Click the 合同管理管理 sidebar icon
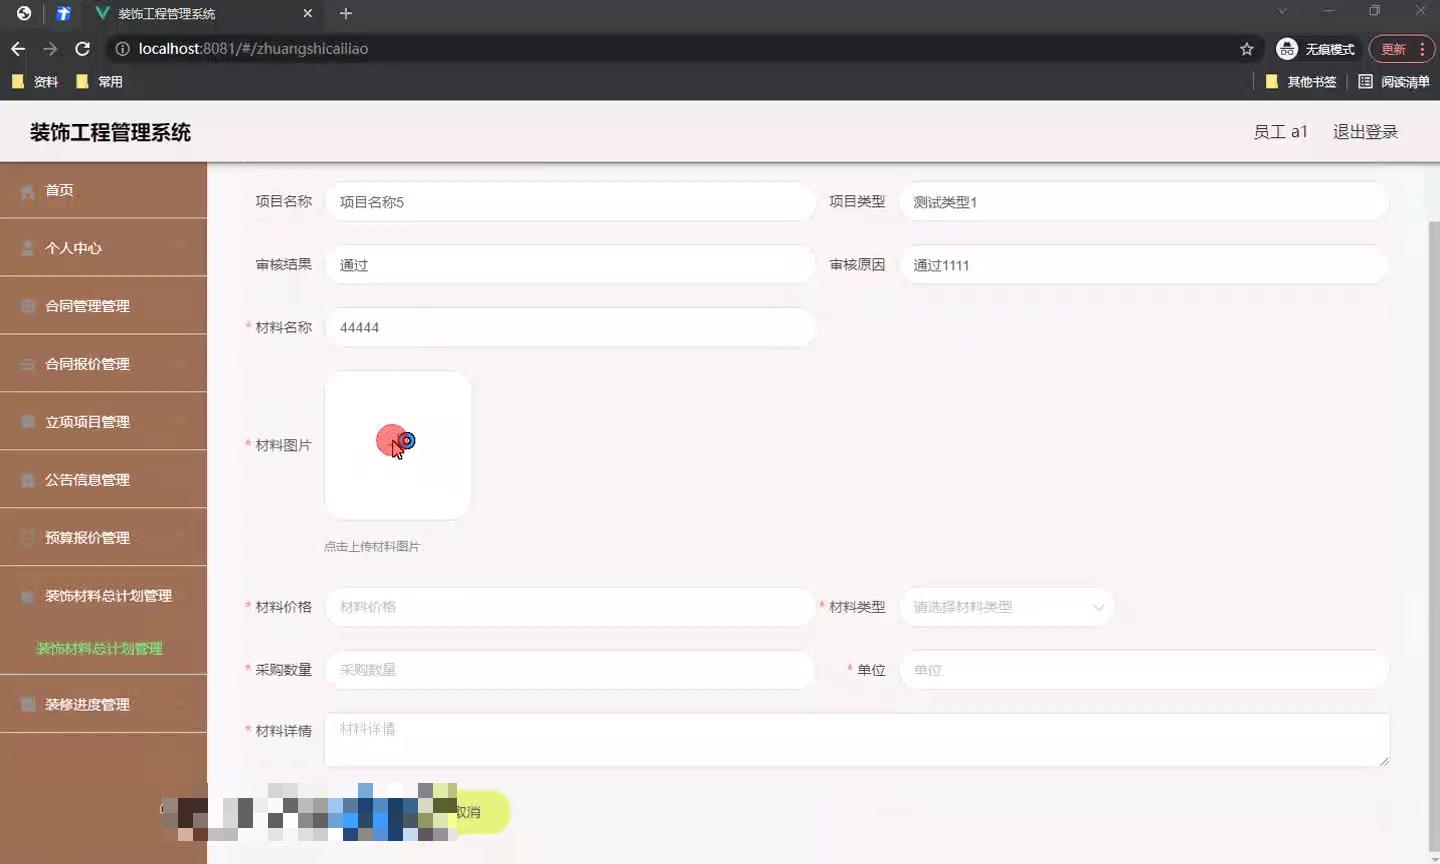The width and height of the screenshot is (1440, 864). point(27,305)
